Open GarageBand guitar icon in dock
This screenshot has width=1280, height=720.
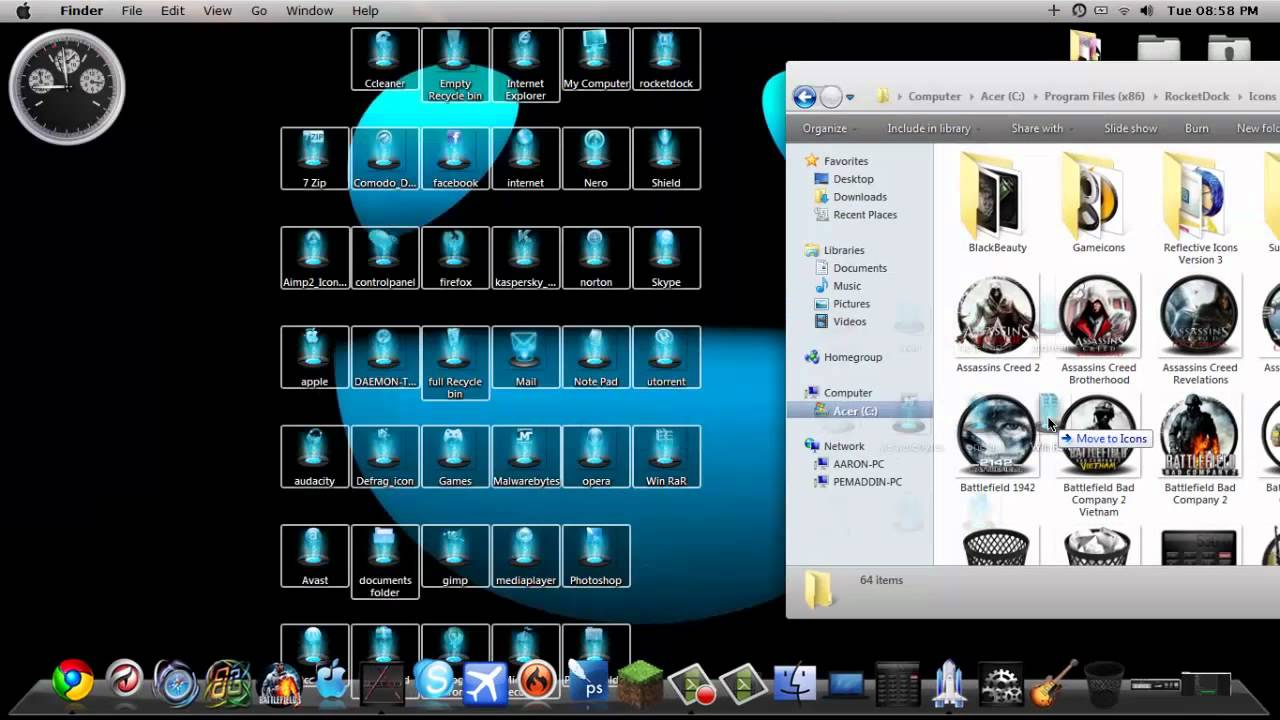click(x=1053, y=683)
